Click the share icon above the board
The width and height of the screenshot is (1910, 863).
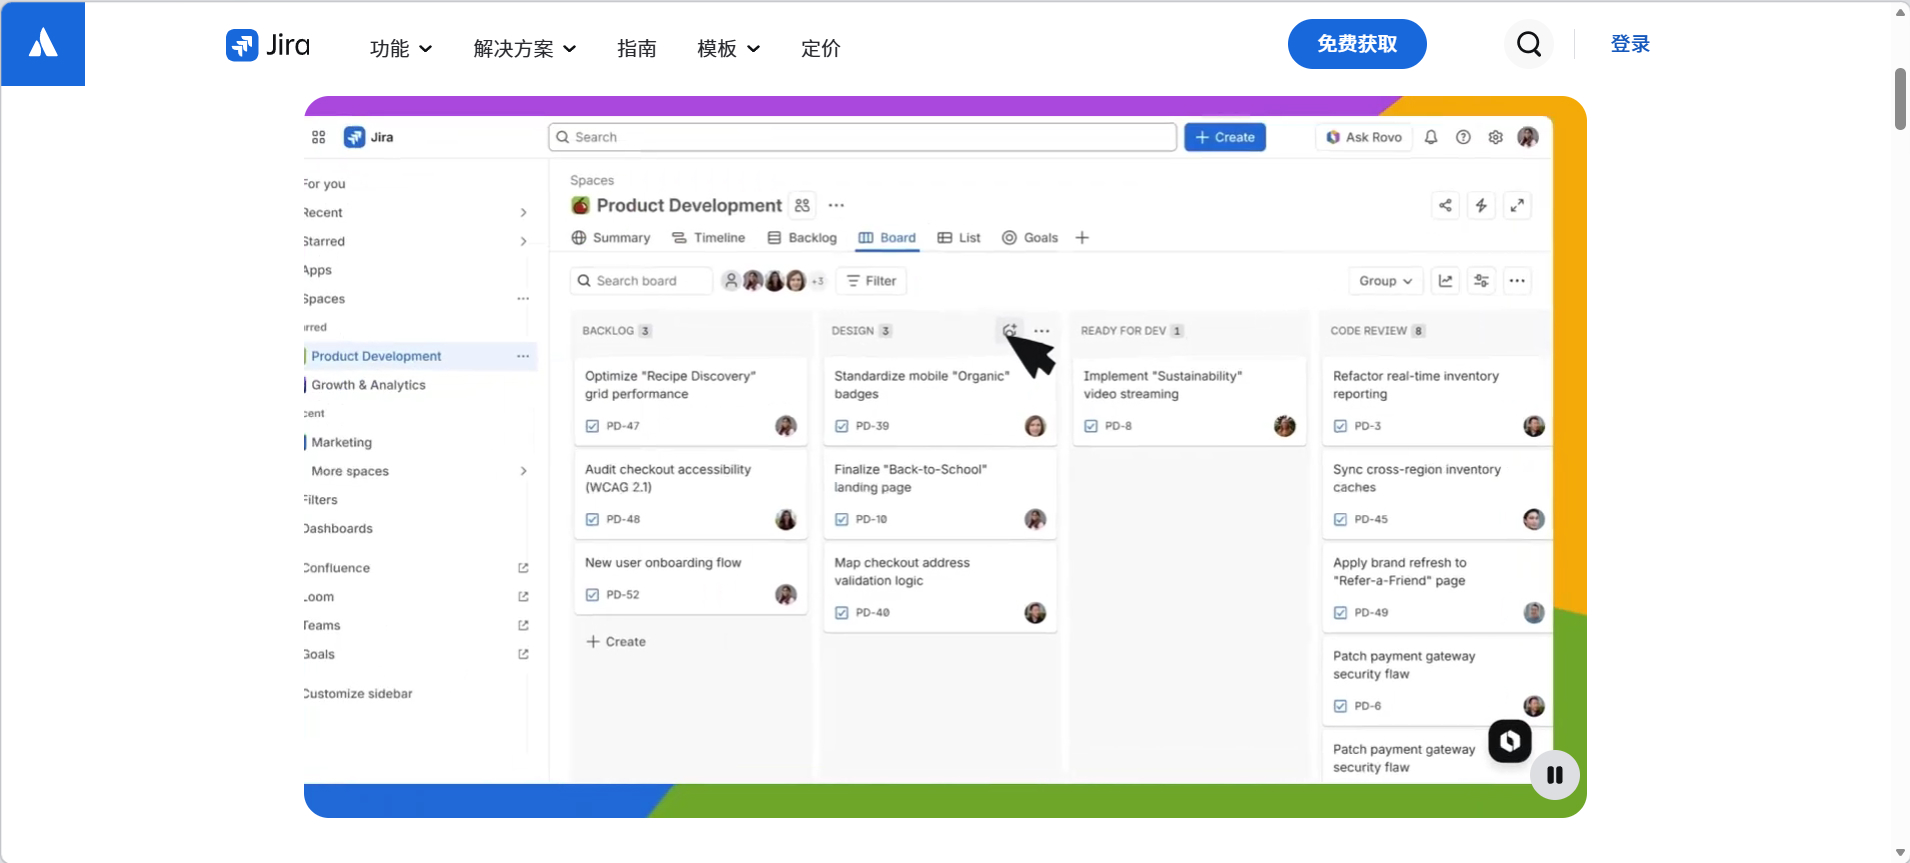1445,205
